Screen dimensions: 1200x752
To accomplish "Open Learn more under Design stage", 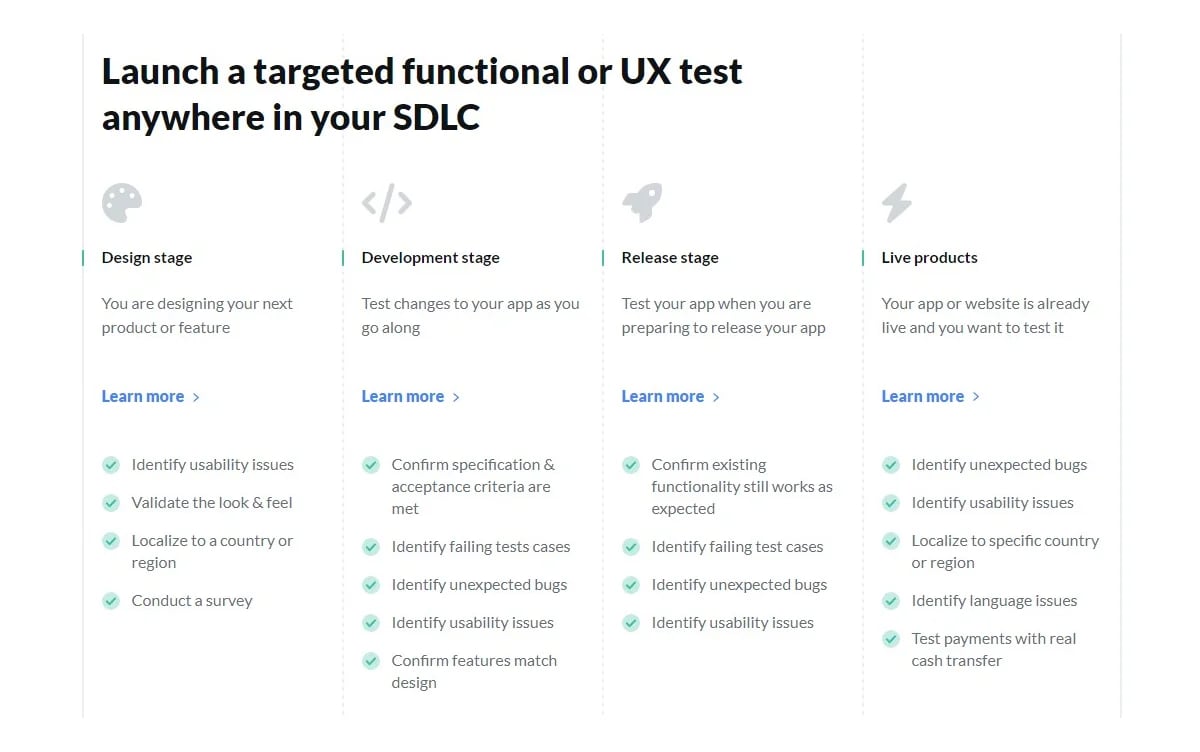I will coord(143,396).
